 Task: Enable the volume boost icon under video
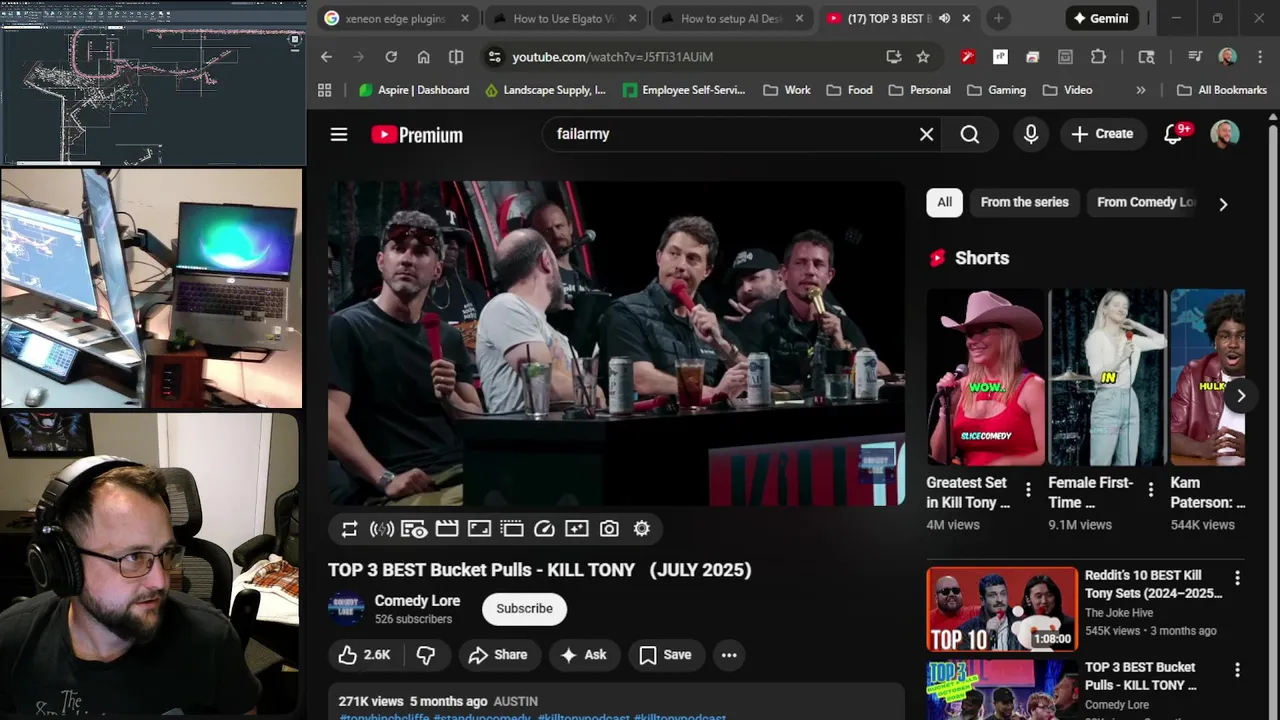381,529
